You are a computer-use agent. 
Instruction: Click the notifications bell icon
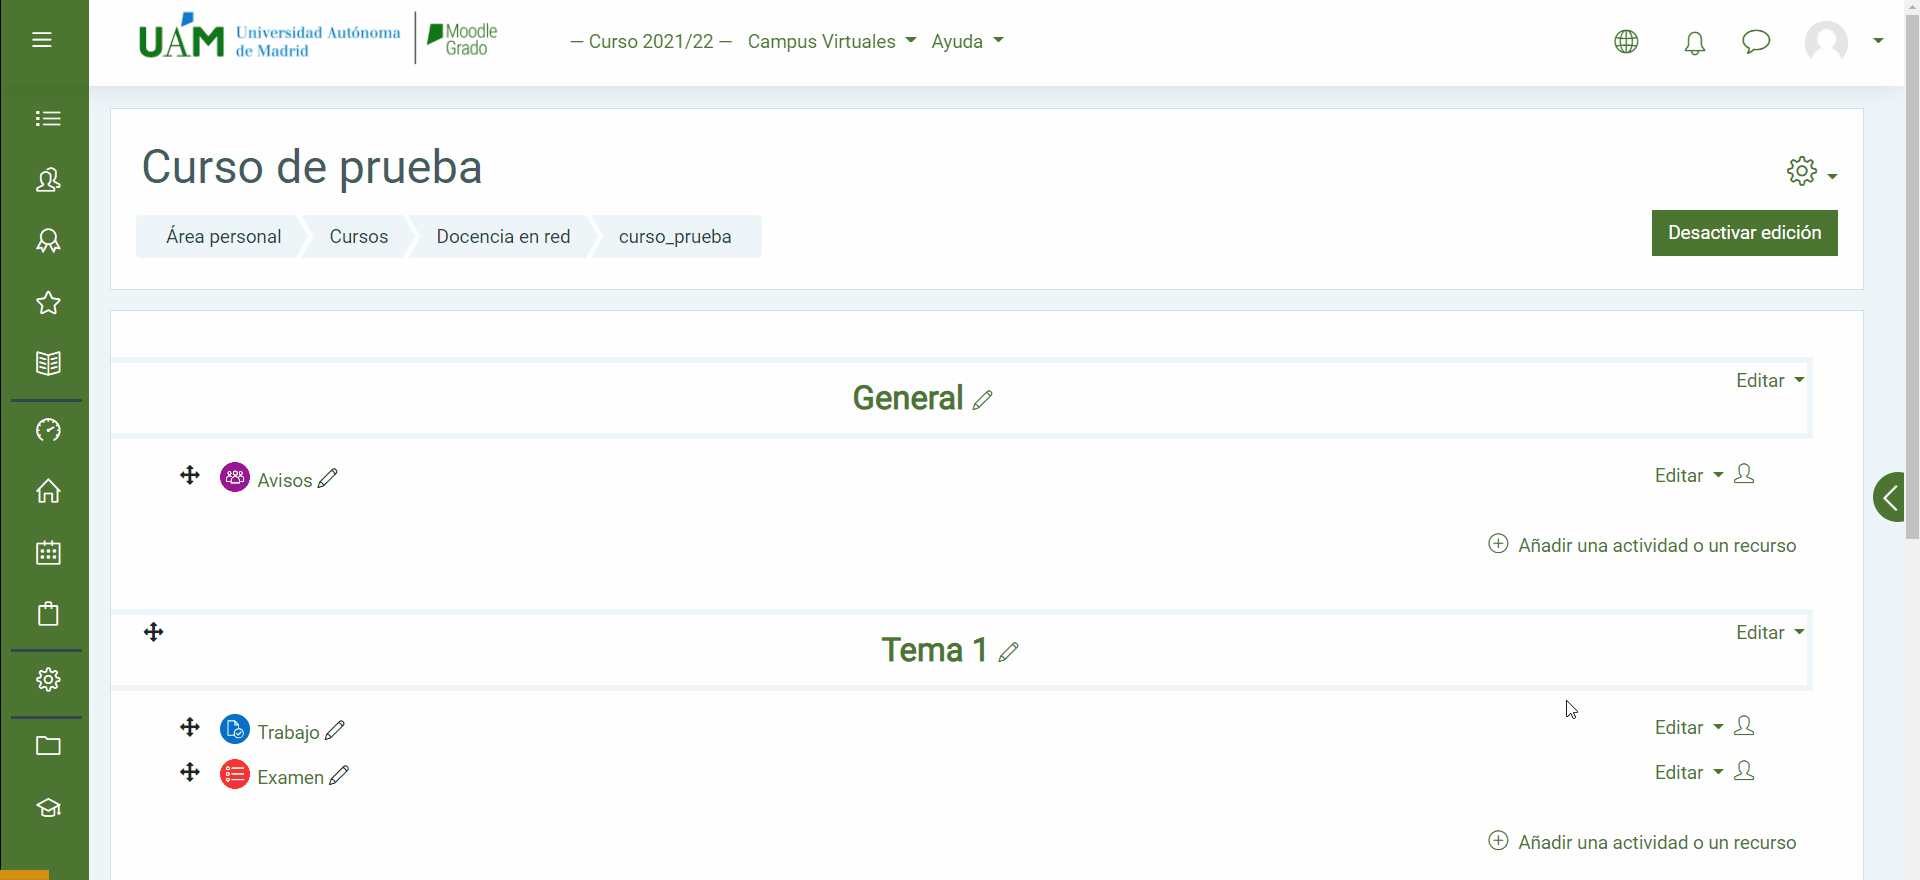pyautogui.click(x=1694, y=42)
